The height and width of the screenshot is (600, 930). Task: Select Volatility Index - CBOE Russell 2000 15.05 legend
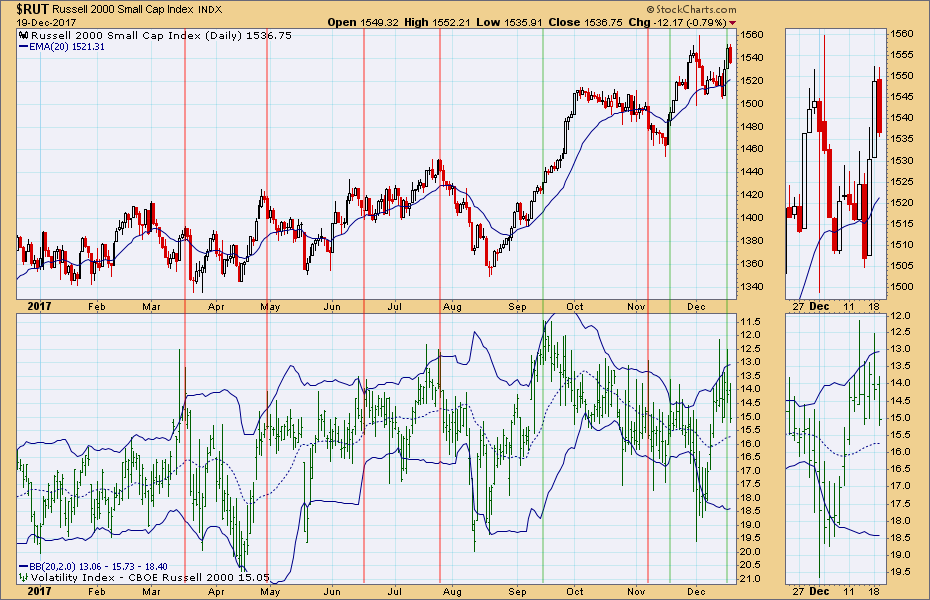point(150,577)
